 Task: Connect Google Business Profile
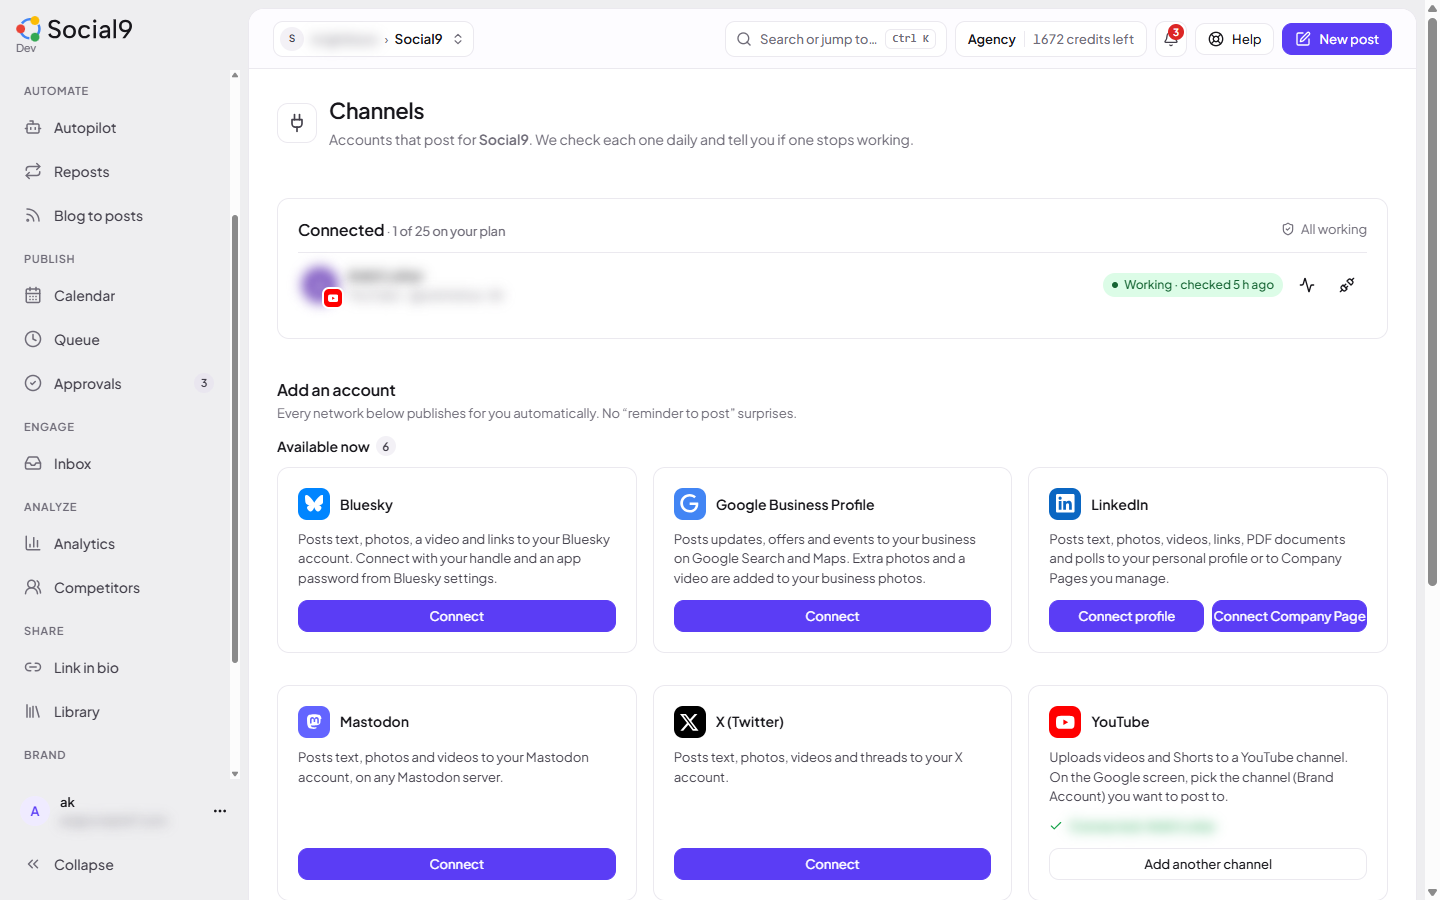[x=832, y=616]
